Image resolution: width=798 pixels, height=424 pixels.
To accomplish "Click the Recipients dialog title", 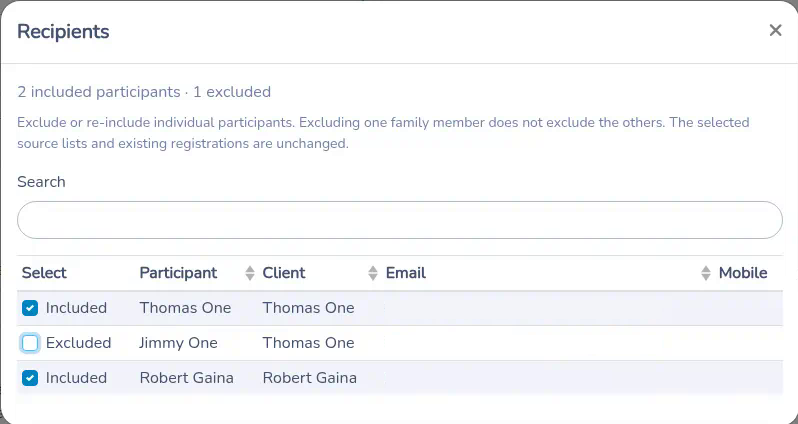I will [x=63, y=32].
